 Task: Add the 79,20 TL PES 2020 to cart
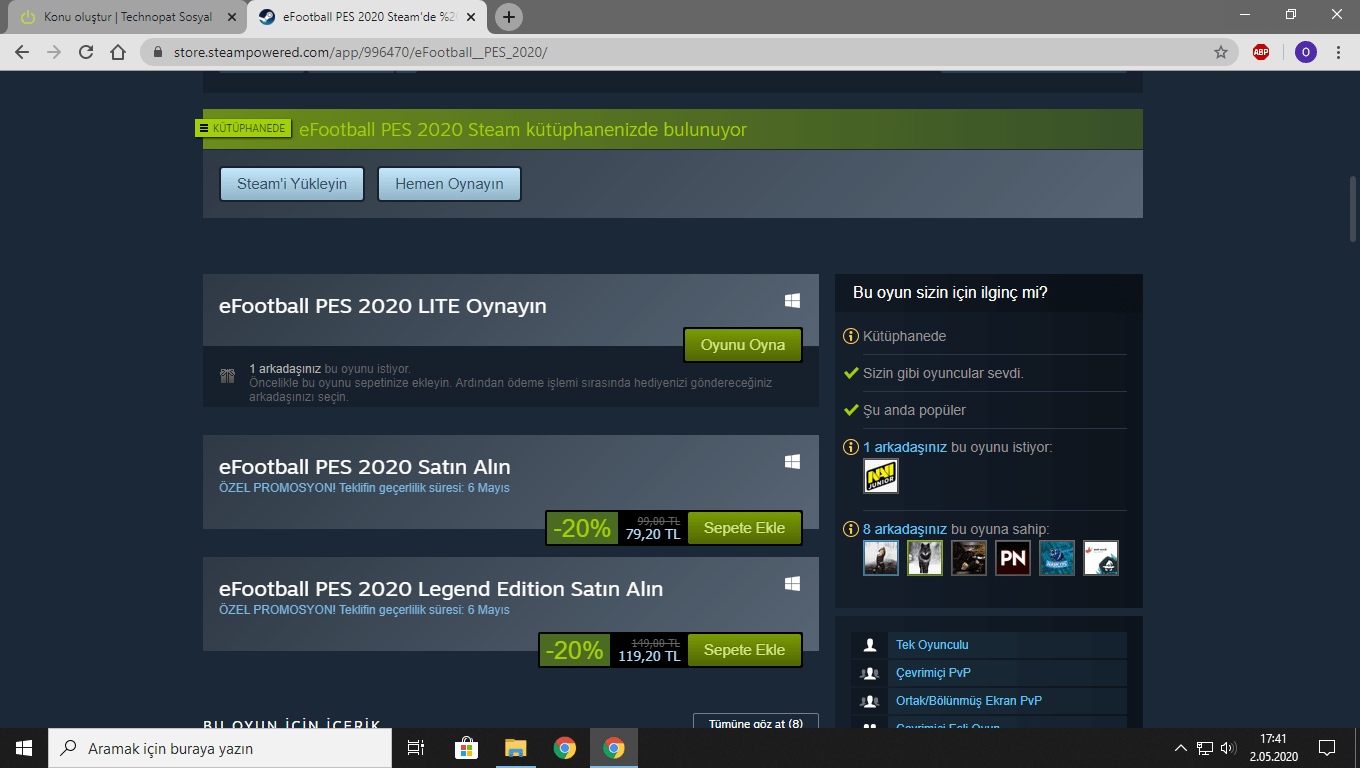click(745, 528)
